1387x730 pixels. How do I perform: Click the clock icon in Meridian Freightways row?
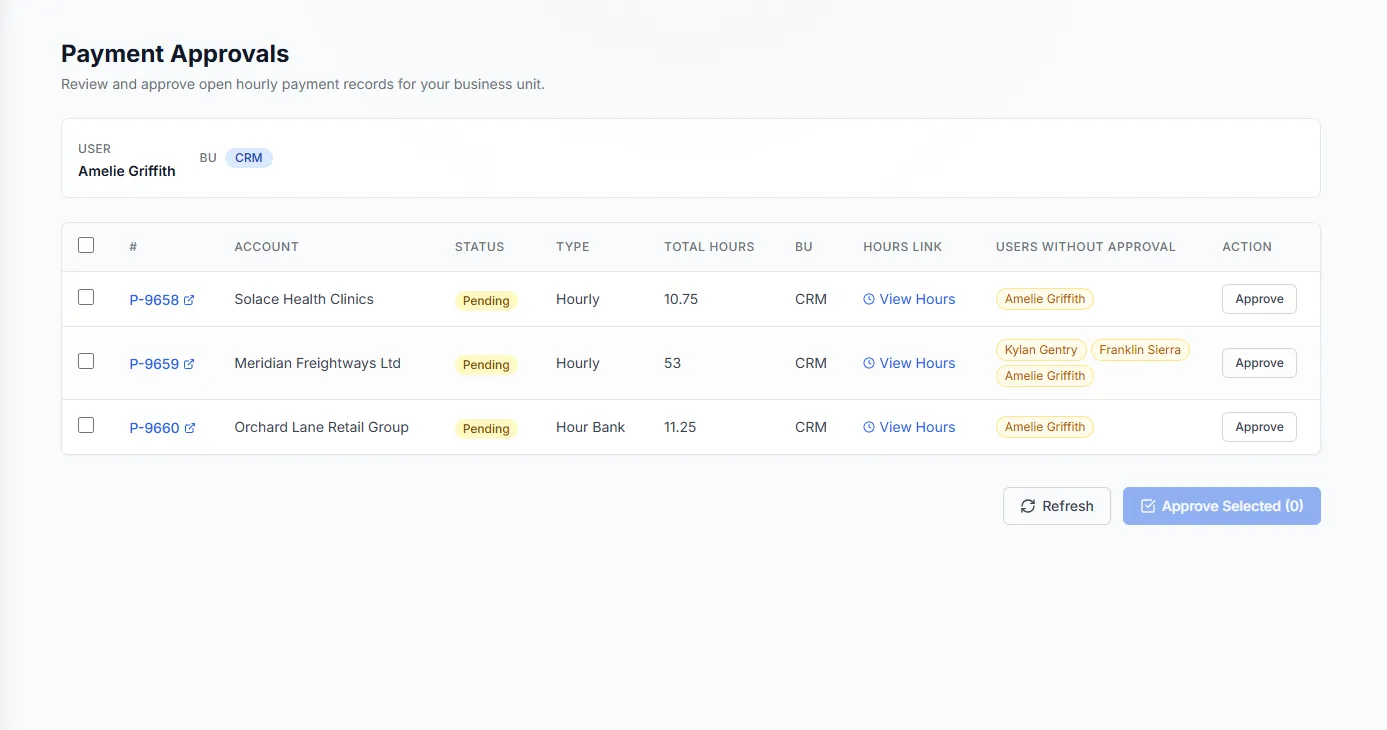pyautogui.click(x=869, y=363)
